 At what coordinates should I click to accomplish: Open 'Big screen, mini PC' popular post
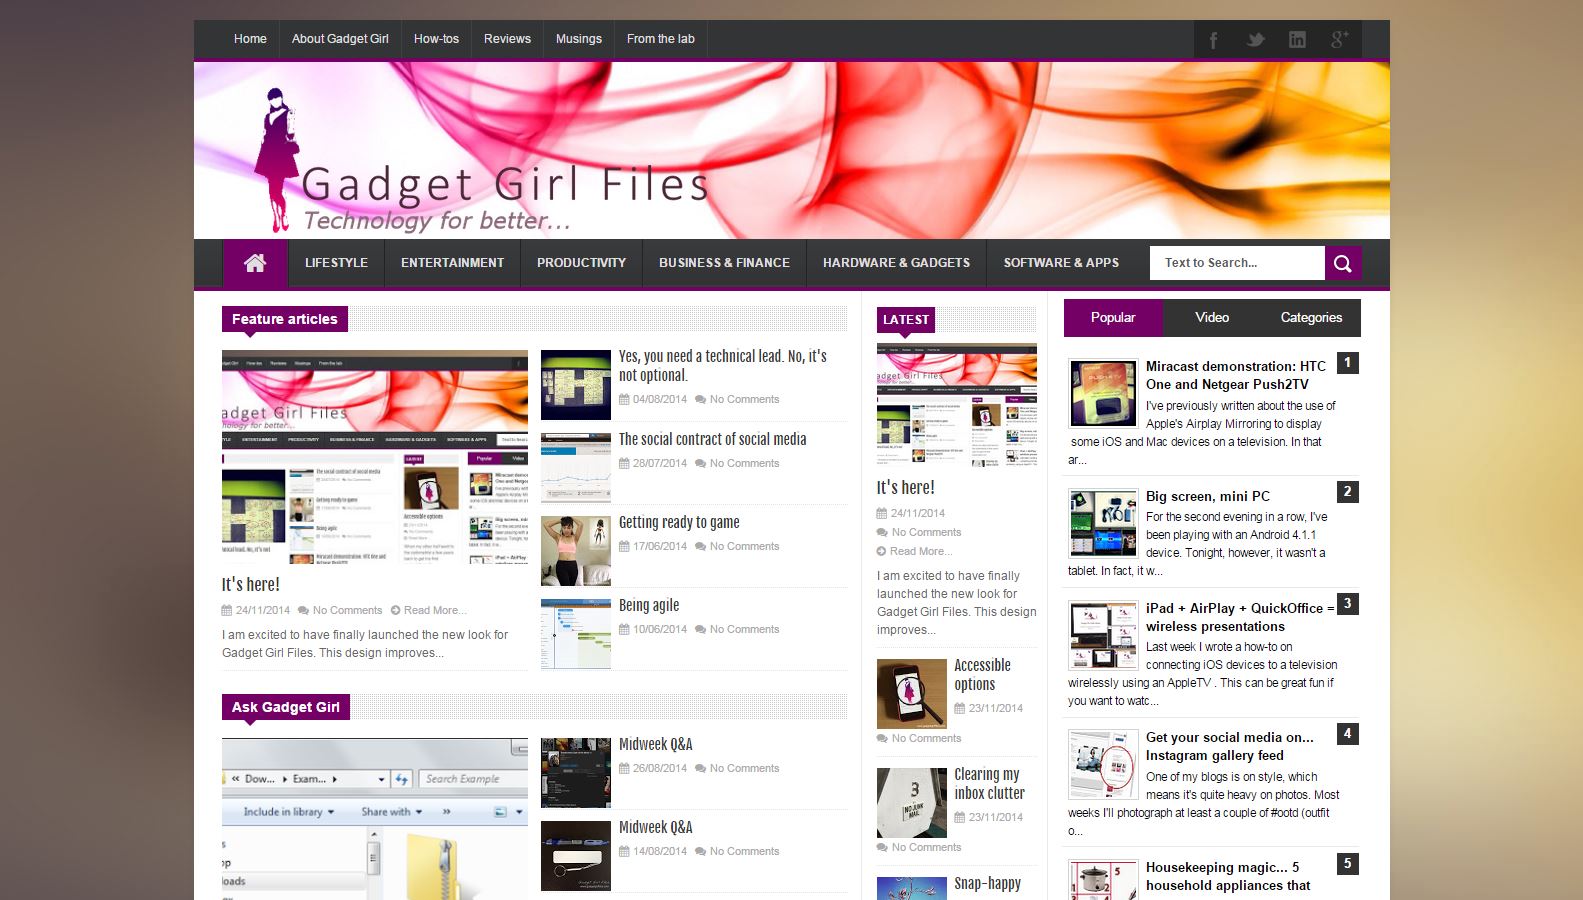[1208, 496]
